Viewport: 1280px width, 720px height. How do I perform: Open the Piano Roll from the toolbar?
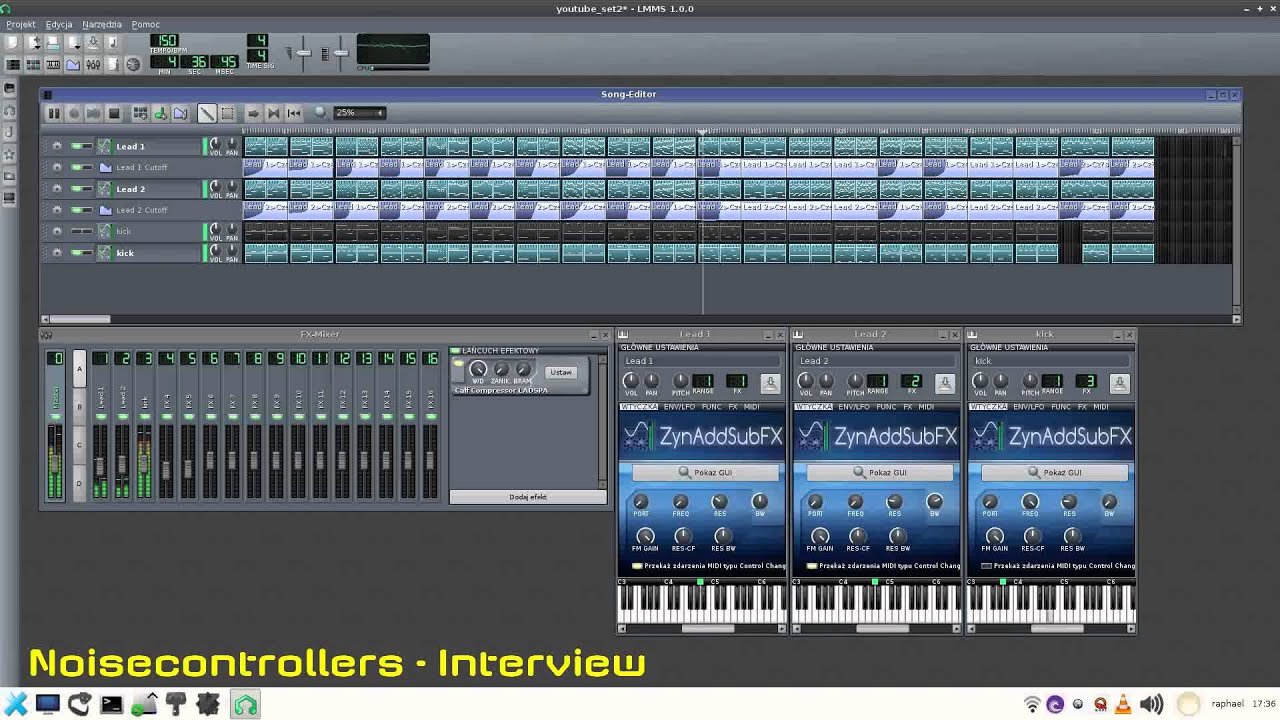pos(53,65)
